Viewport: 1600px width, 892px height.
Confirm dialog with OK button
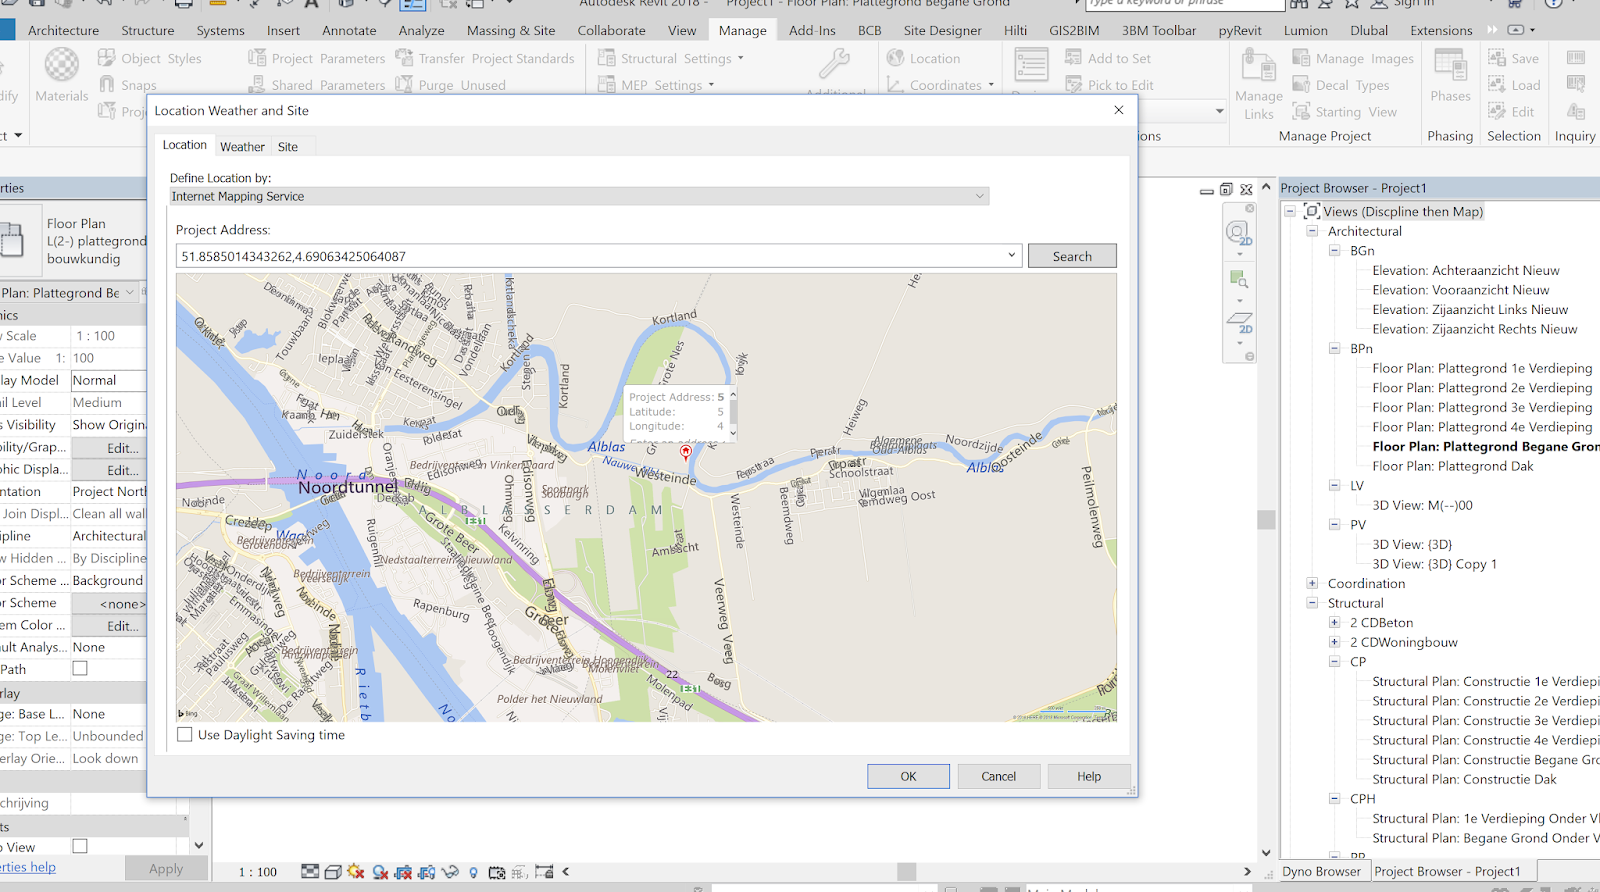click(908, 776)
